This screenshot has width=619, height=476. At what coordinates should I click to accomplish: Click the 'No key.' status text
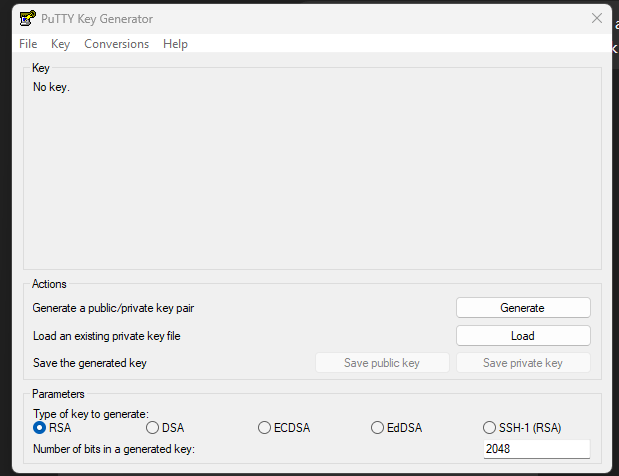coord(51,87)
